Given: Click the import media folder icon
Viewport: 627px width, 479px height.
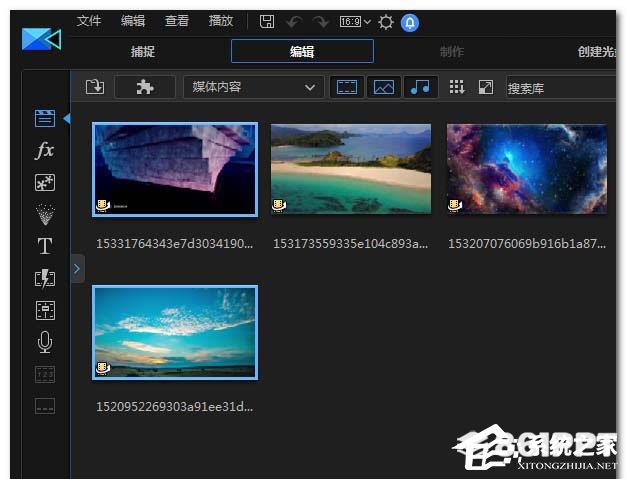Looking at the screenshot, I should tap(95, 87).
